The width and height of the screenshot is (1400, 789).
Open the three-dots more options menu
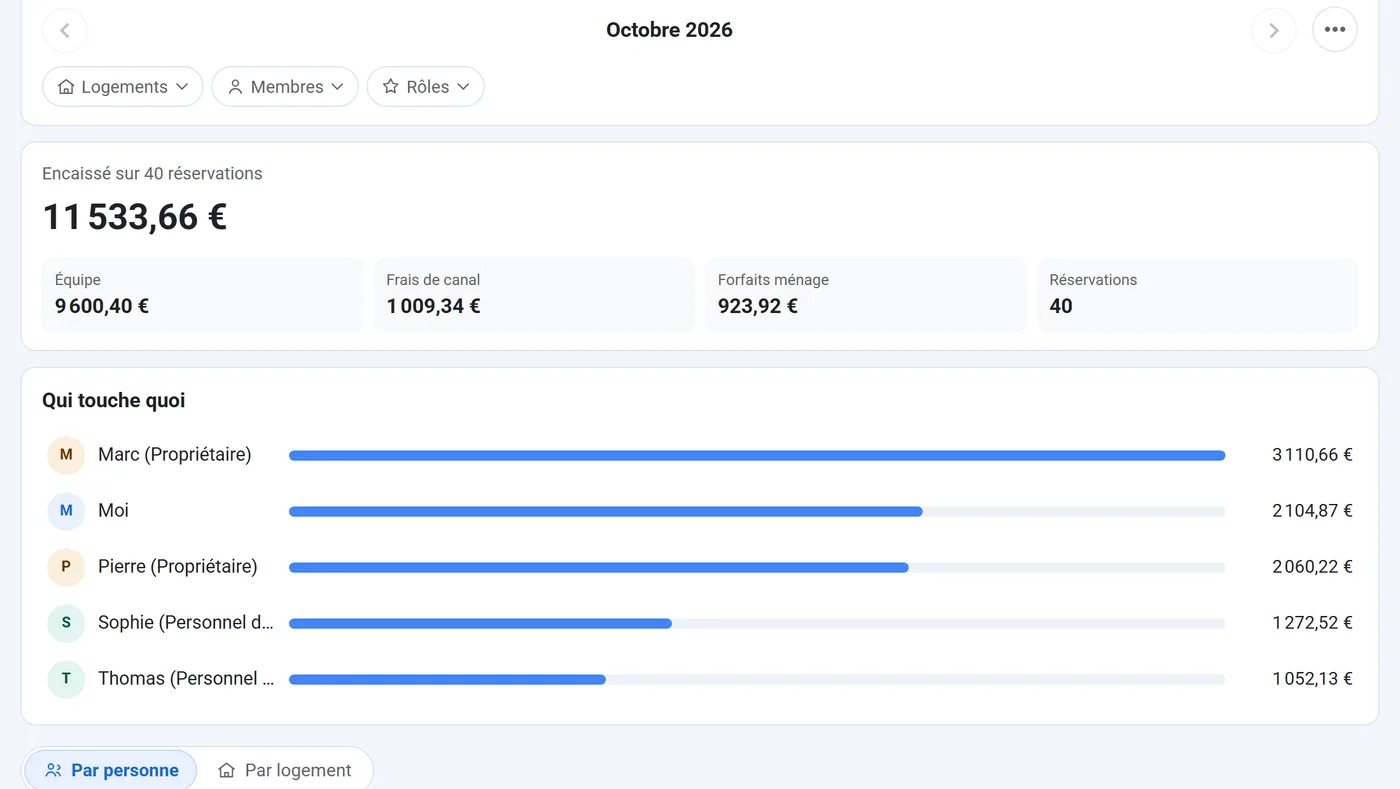click(1335, 30)
